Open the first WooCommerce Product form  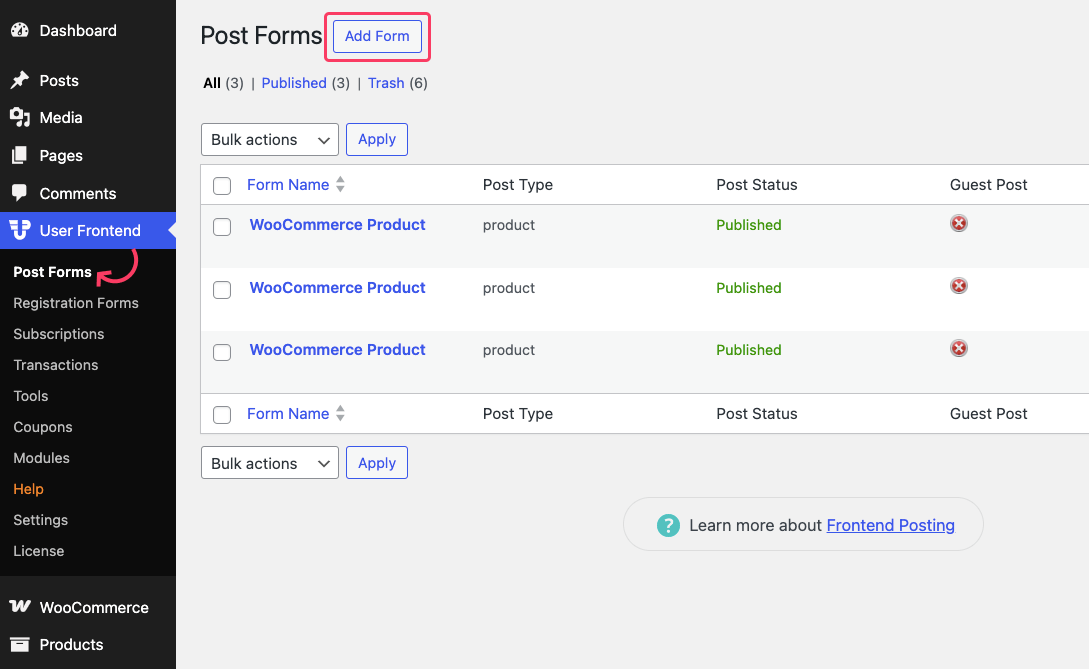pos(338,225)
